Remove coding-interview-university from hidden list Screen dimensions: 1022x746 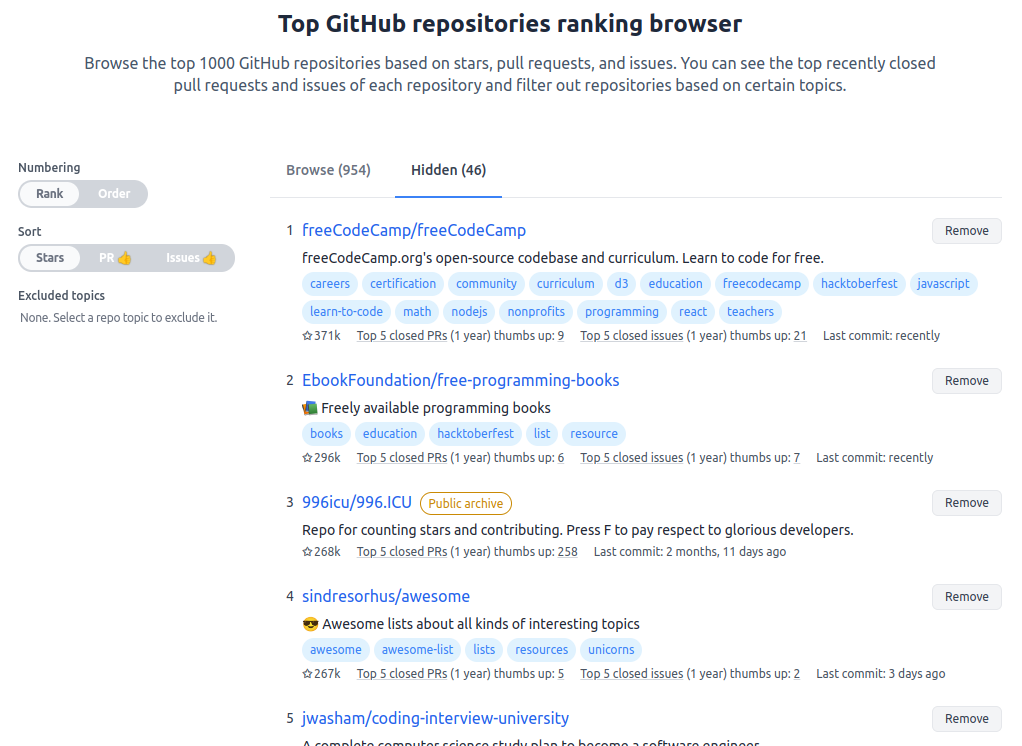(x=967, y=719)
